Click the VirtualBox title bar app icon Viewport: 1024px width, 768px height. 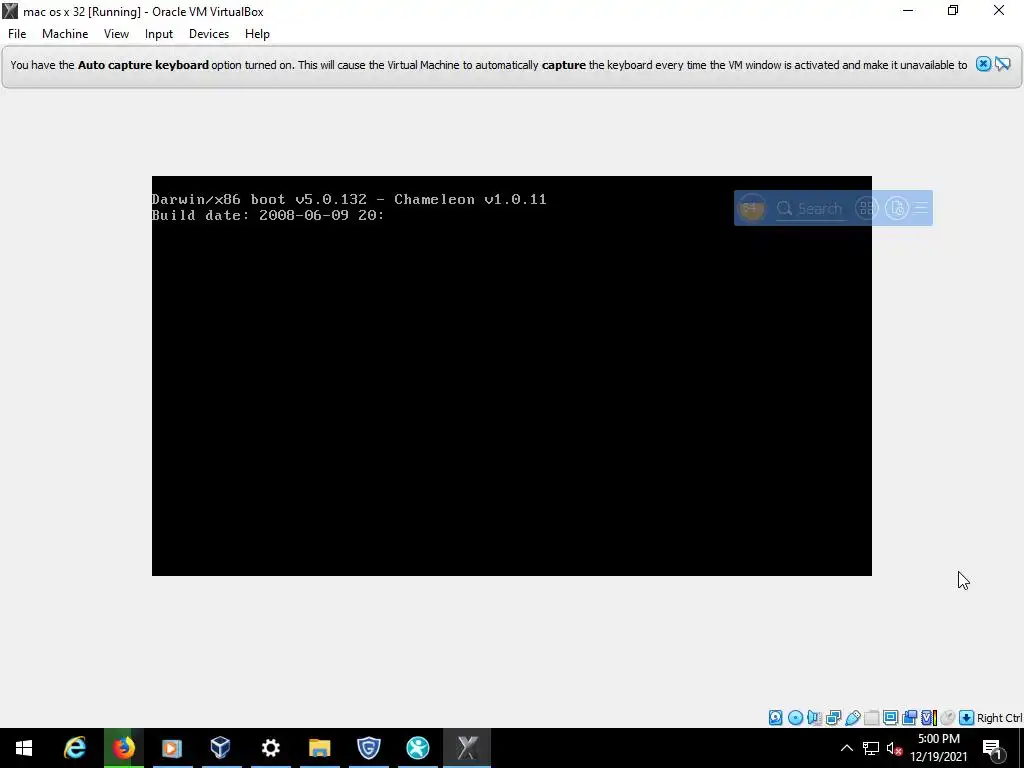click(x=10, y=11)
